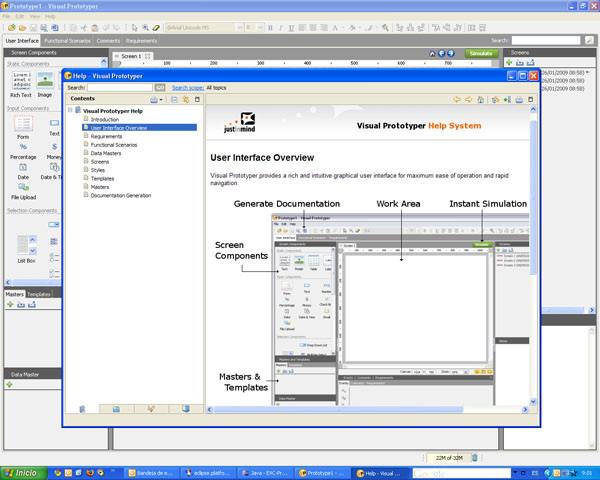This screenshot has height=480, width=600.
Task: Click into the Help Search field
Action: pos(120,88)
